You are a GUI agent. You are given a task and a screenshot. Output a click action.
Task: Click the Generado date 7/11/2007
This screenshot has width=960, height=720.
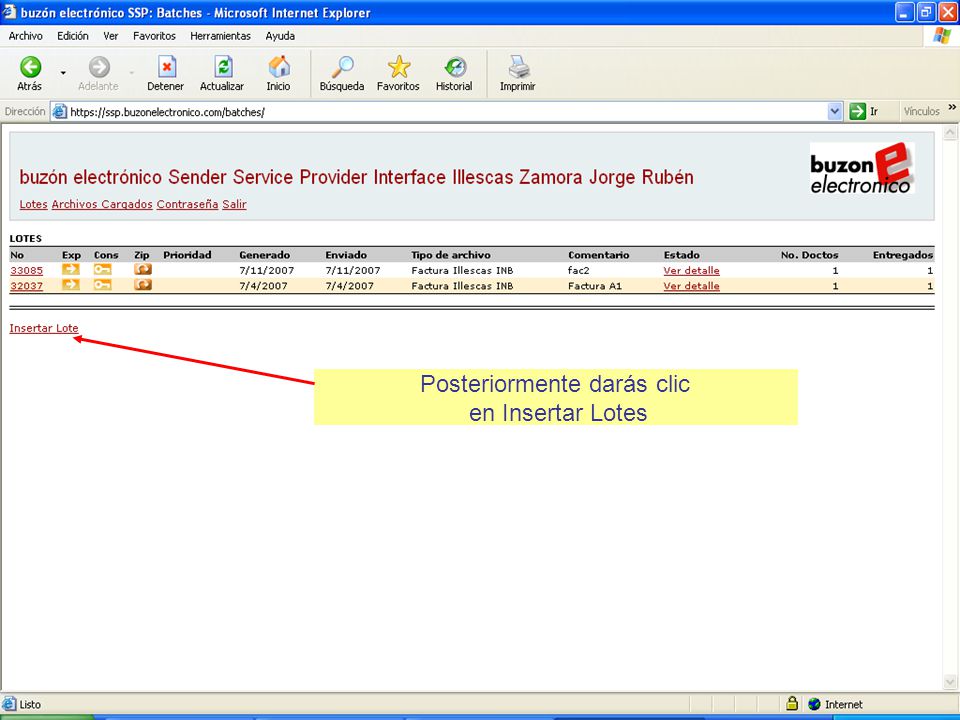[x=267, y=271]
